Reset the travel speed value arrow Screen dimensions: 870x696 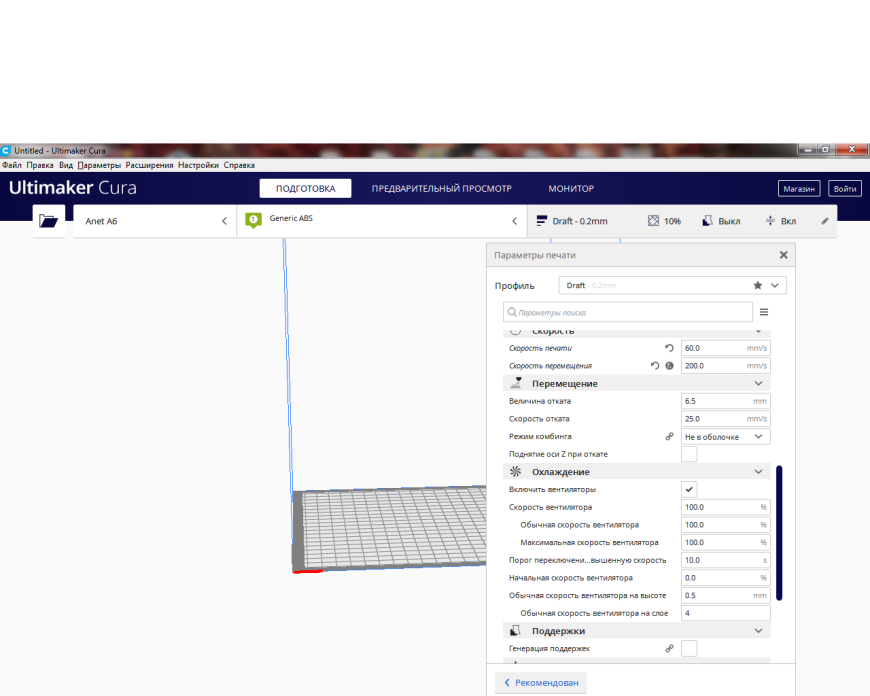(x=655, y=366)
